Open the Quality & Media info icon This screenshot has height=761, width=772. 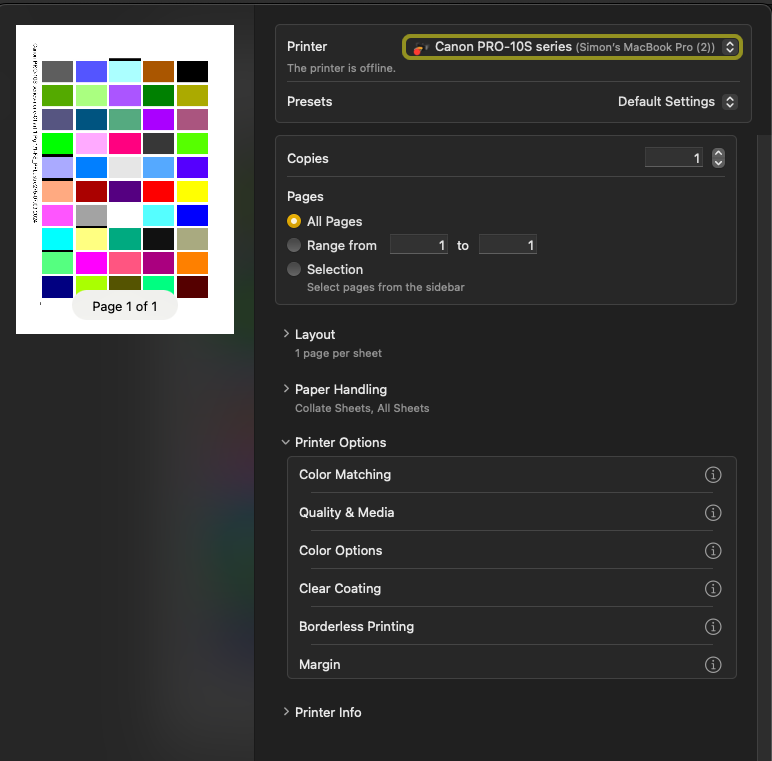click(713, 513)
